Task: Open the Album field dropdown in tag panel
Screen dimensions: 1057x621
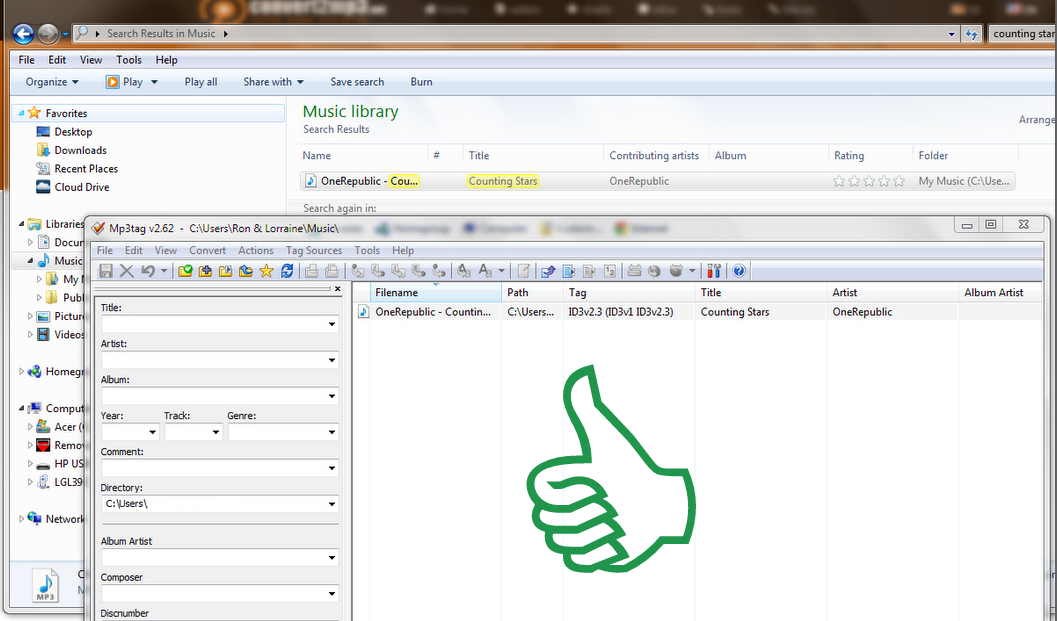Action: pos(332,396)
